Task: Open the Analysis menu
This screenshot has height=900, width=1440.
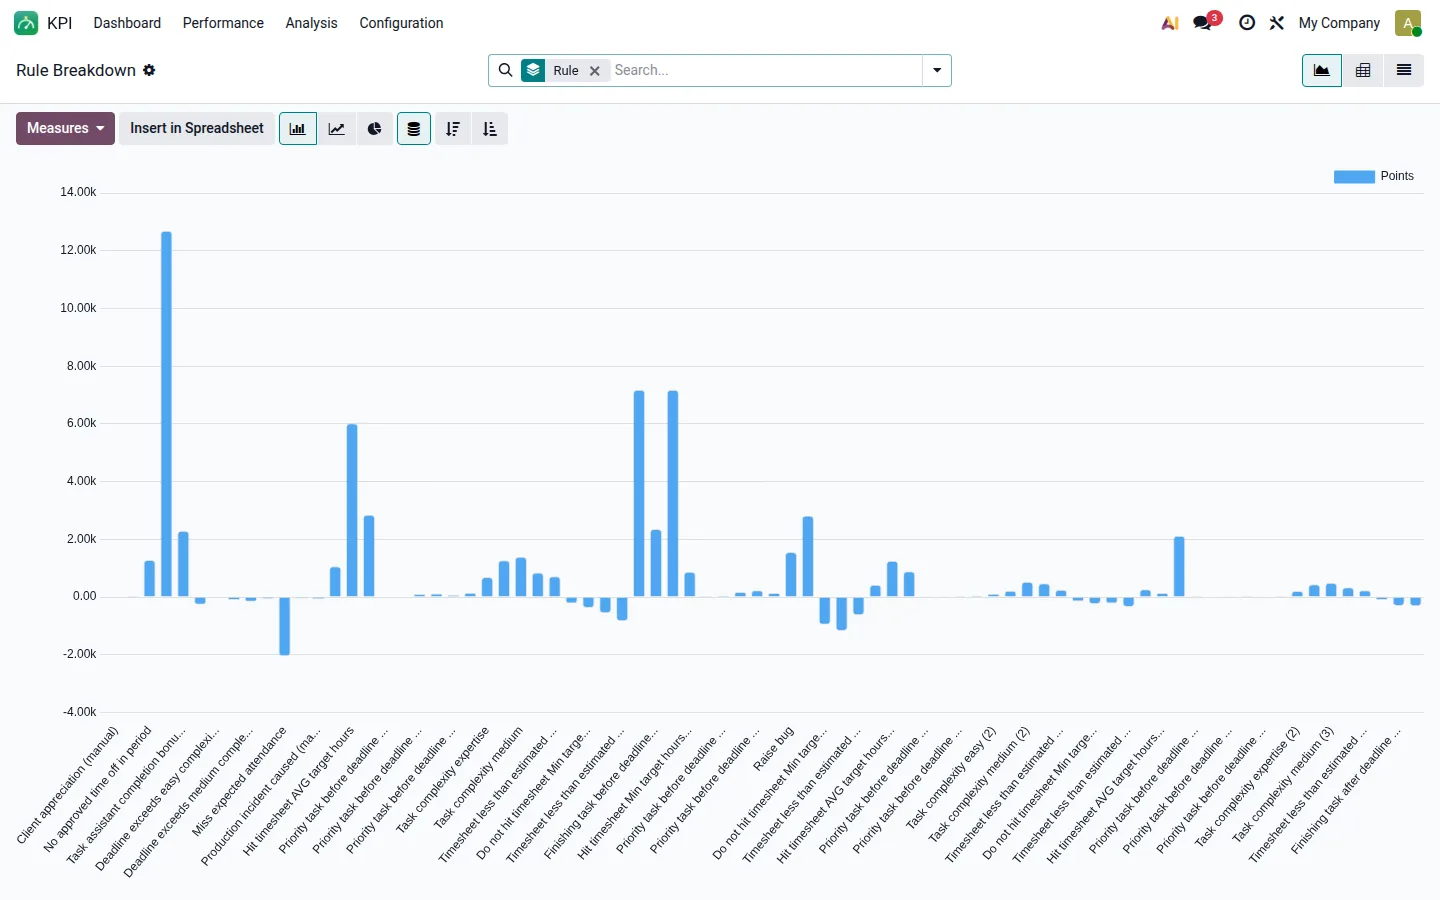Action: coord(311,23)
